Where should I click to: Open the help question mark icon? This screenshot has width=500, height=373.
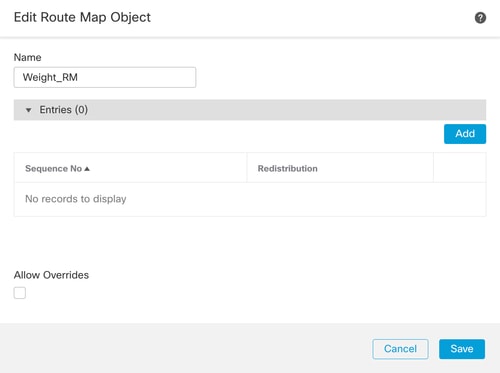point(480,18)
